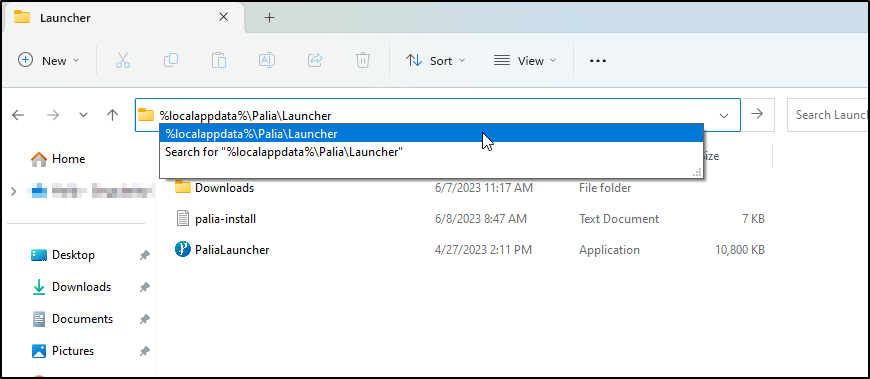Image resolution: width=870 pixels, height=379 pixels.
Task: Open recent locations dropdown chevron
Action: click(83, 115)
